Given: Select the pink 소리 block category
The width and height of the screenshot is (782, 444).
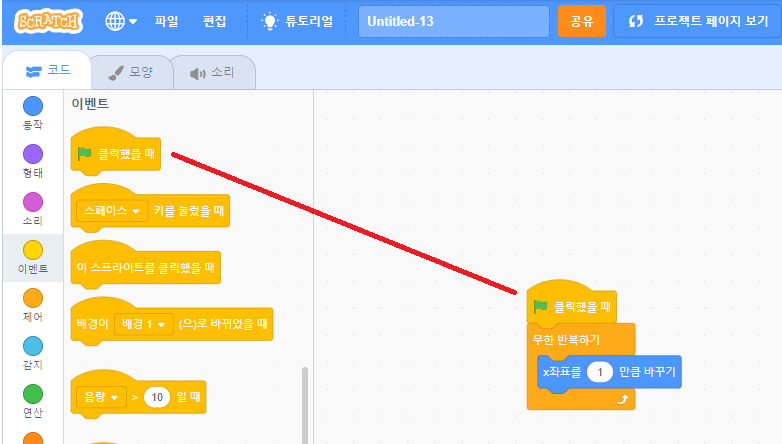Looking at the screenshot, I should 33,210.
